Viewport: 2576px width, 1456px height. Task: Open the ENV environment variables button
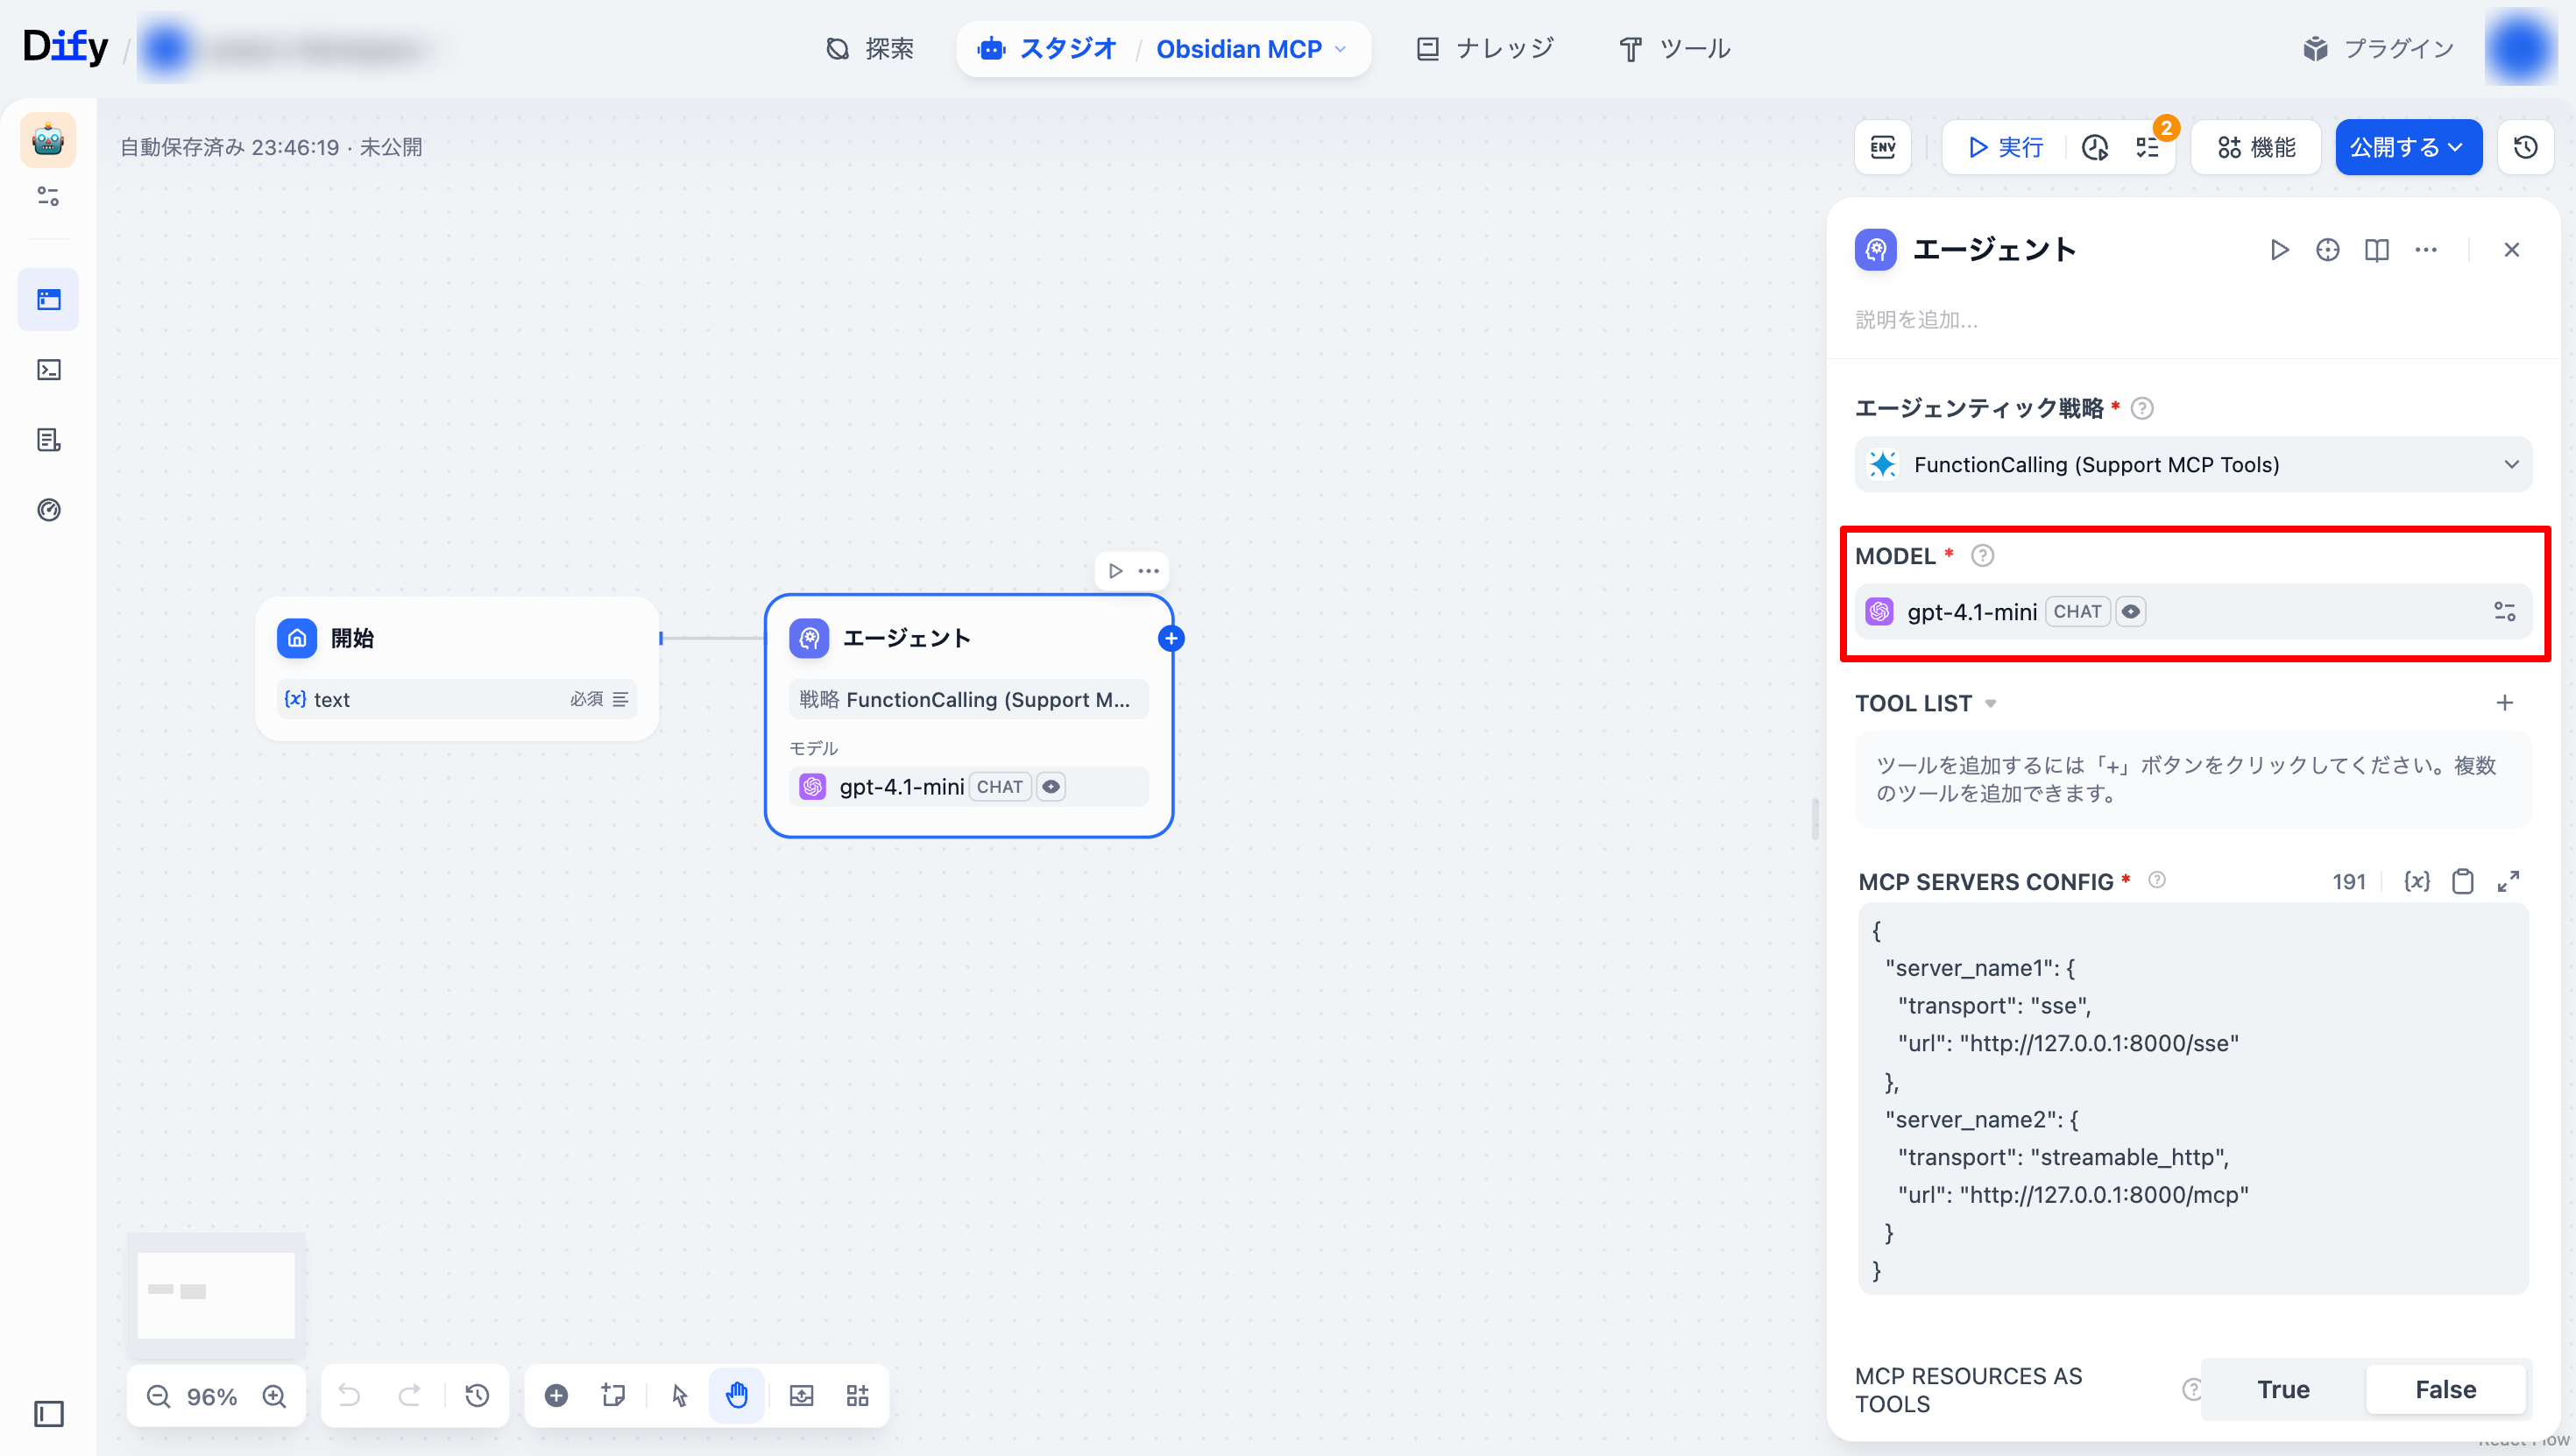1882,147
